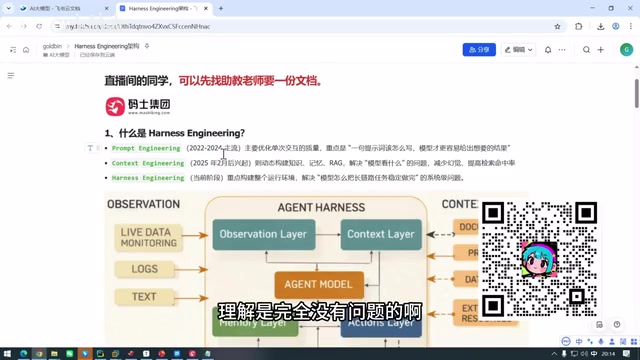The image size is (640, 360).
Task: Open the Windows notification center icon
Action: 627,353
